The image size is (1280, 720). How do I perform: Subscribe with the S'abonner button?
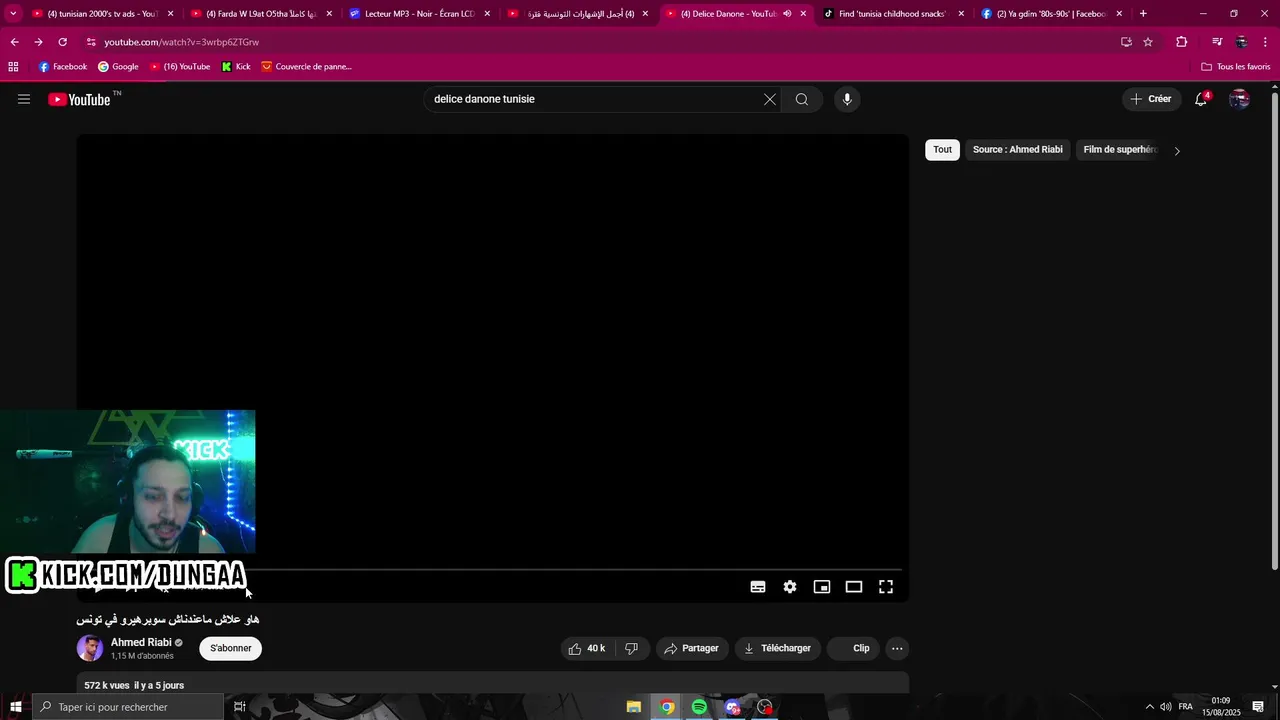point(231,648)
